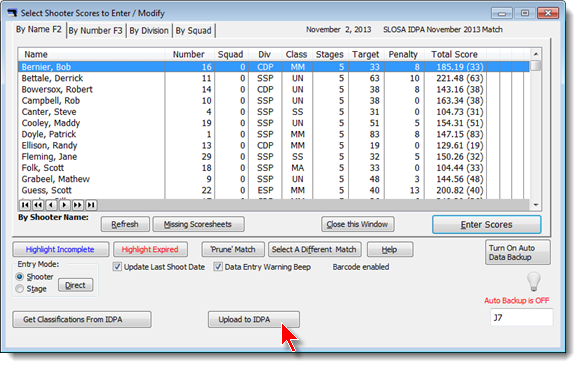Select the Stage entry mode radio
Image resolution: width=581 pixels, height=368 pixels.
pos(20,289)
